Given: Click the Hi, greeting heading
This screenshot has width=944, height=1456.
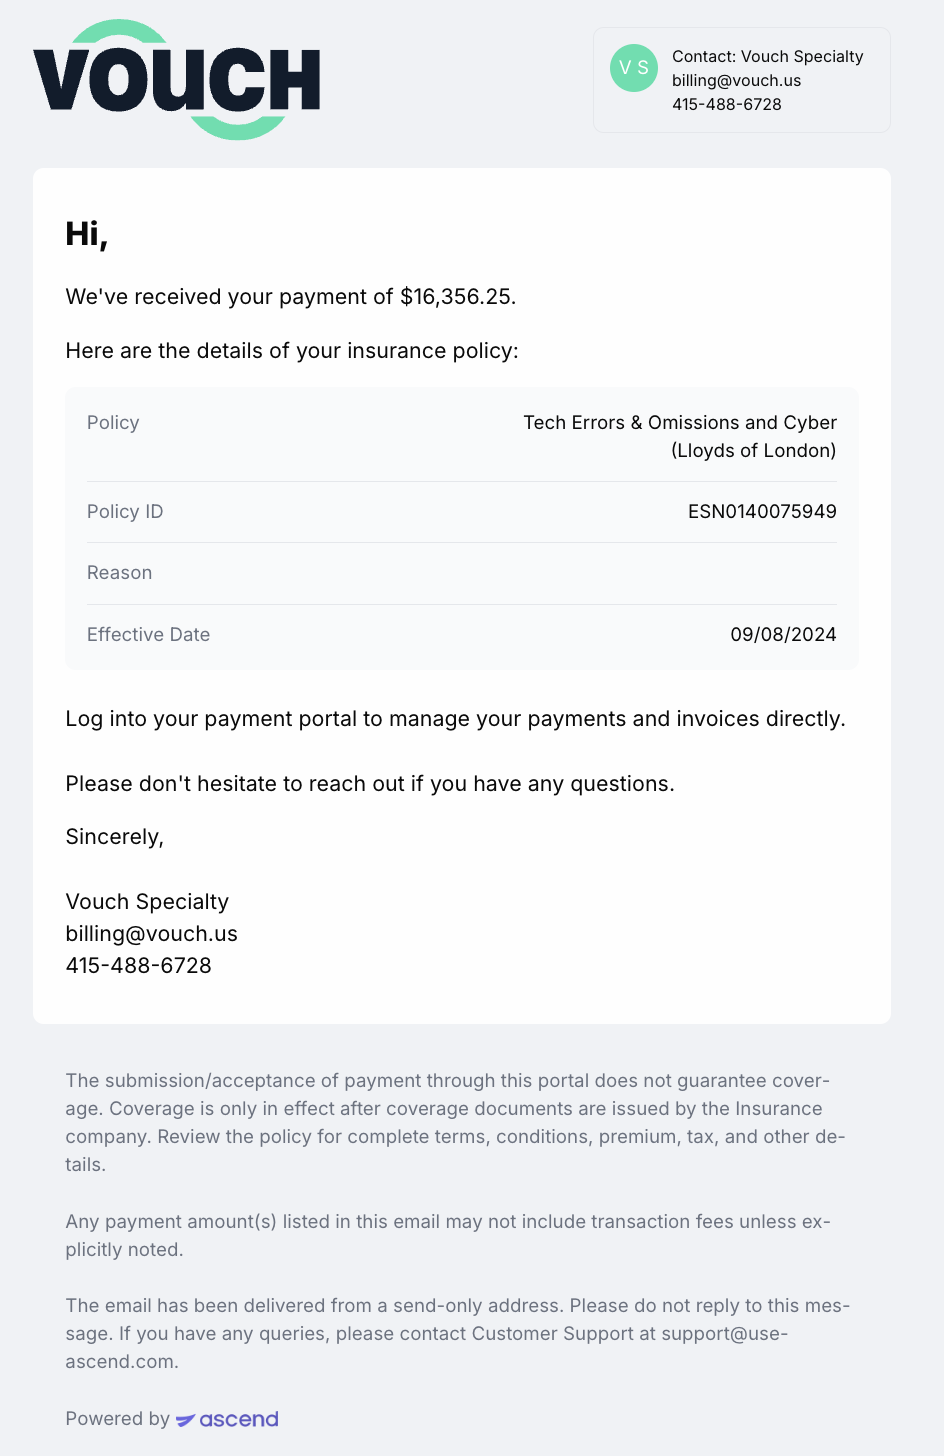Looking at the screenshot, I should tap(87, 234).
